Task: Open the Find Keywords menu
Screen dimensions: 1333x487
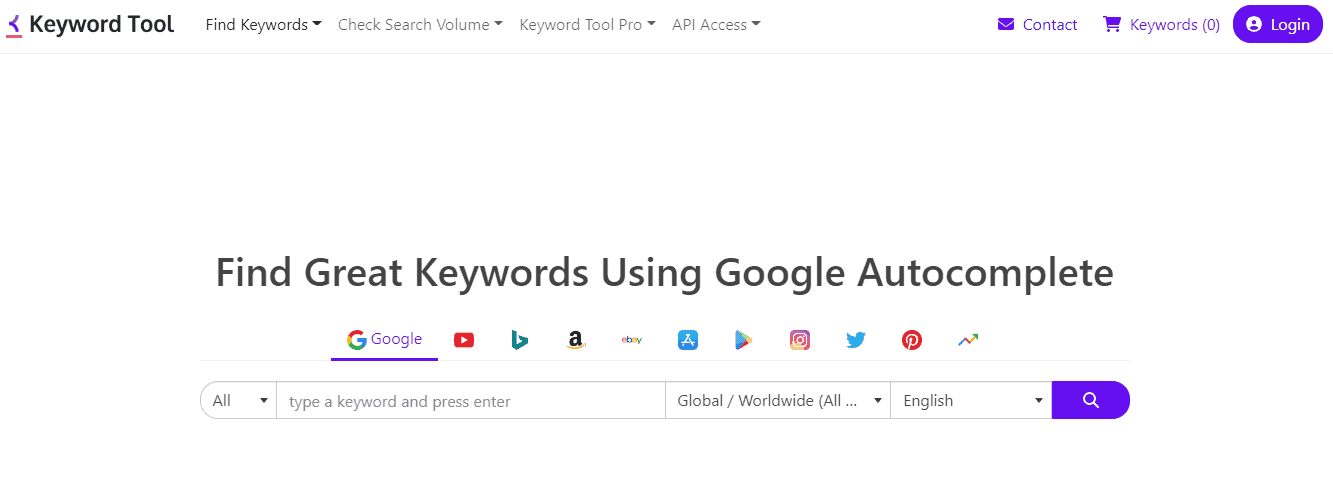Action: click(x=263, y=25)
